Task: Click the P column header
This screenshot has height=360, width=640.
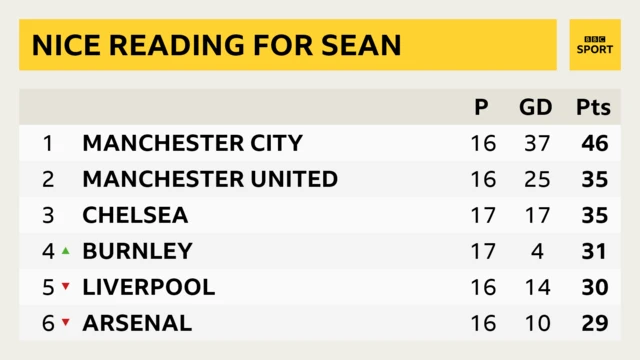Action: click(x=481, y=107)
